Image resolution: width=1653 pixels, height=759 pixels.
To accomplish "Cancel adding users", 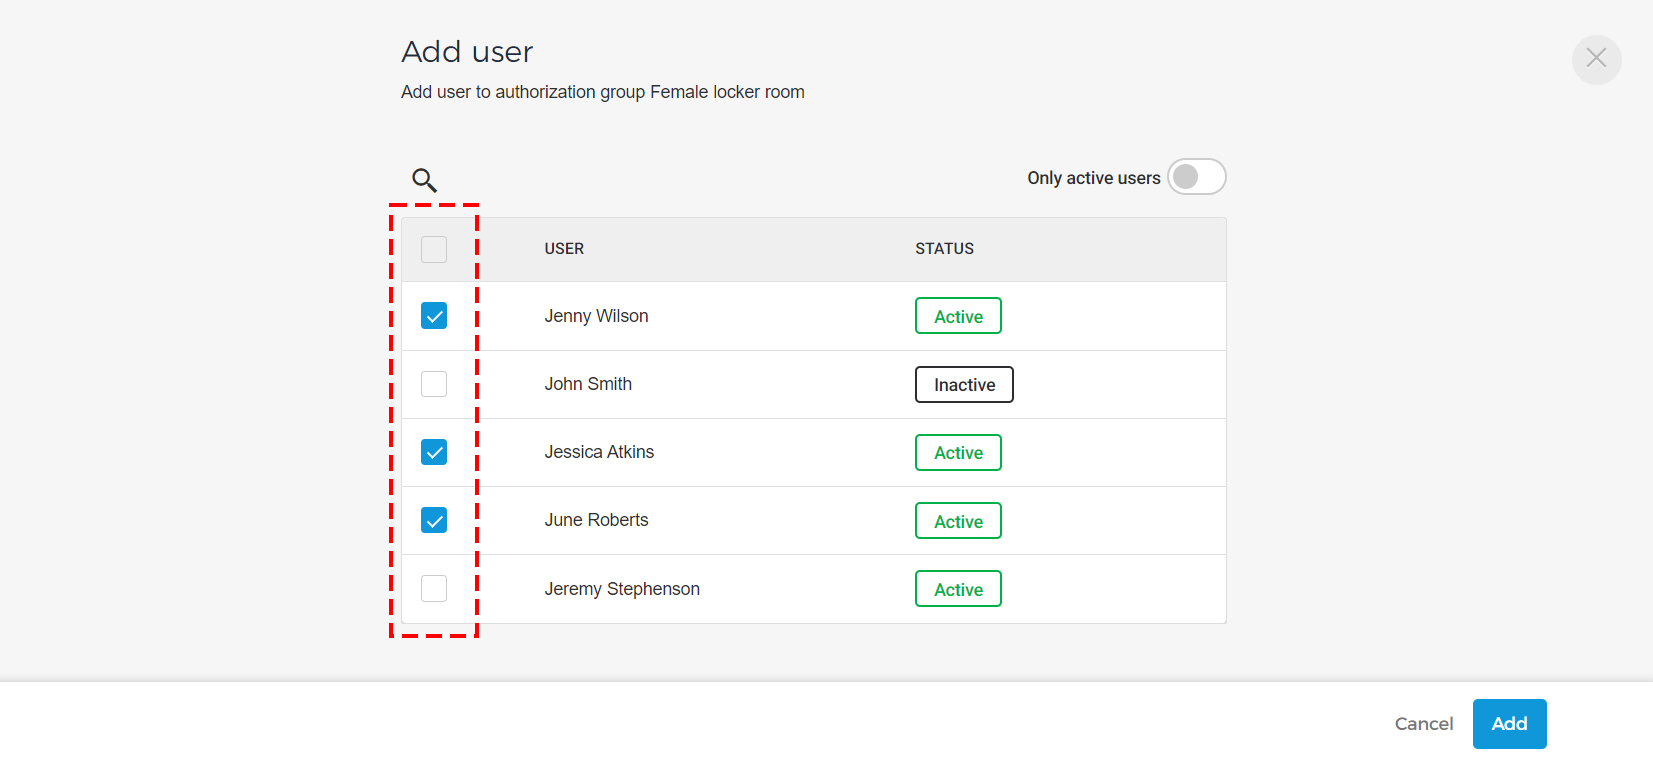I will point(1424,724).
